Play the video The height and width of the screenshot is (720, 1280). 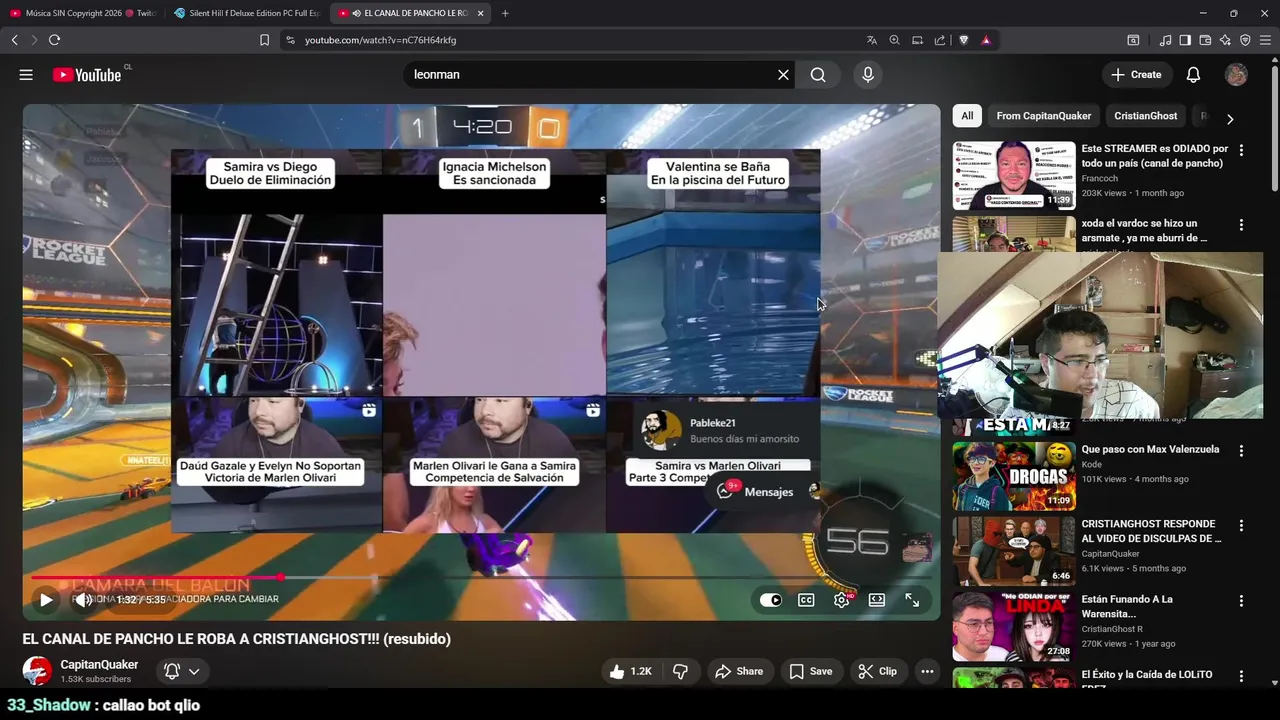(x=46, y=600)
